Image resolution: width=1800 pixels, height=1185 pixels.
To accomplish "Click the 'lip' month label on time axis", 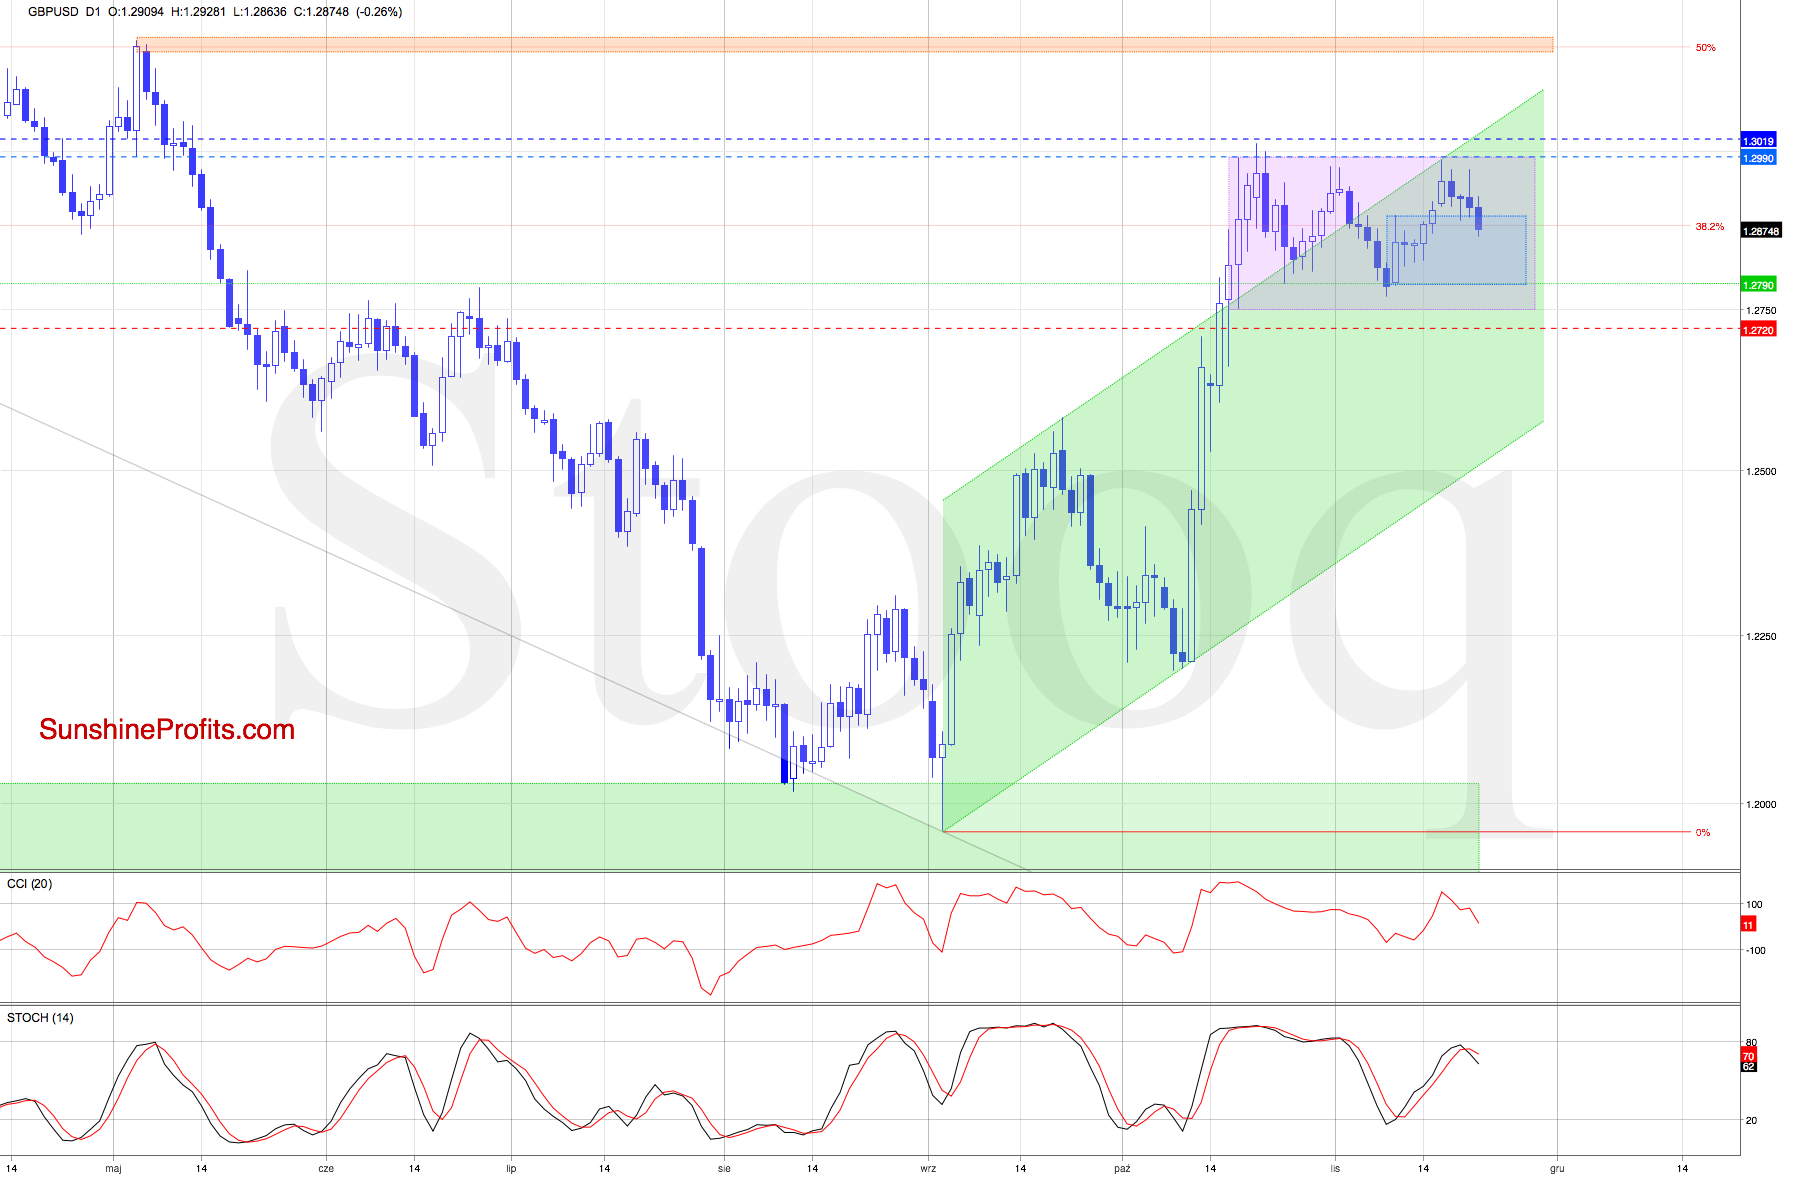I will [511, 1169].
